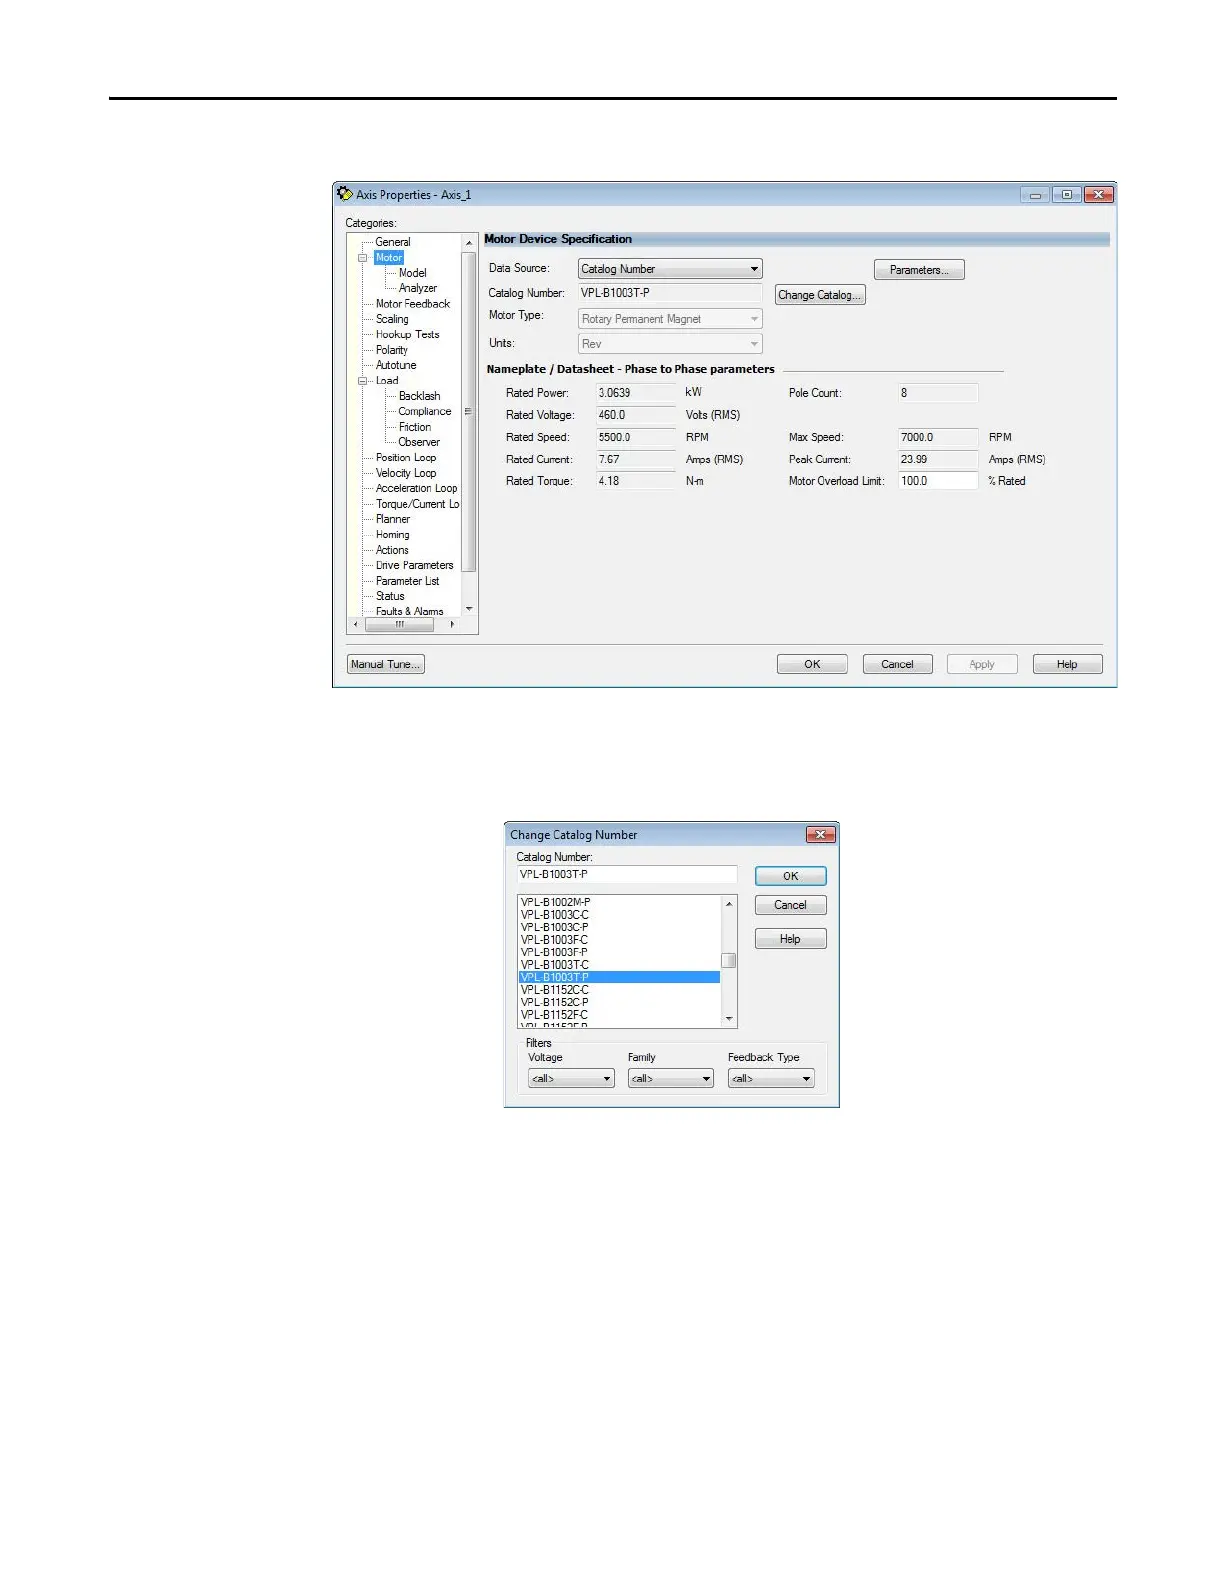Select the Polarity category
This screenshot has width=1224, height=1584.
tap(391, 350)
